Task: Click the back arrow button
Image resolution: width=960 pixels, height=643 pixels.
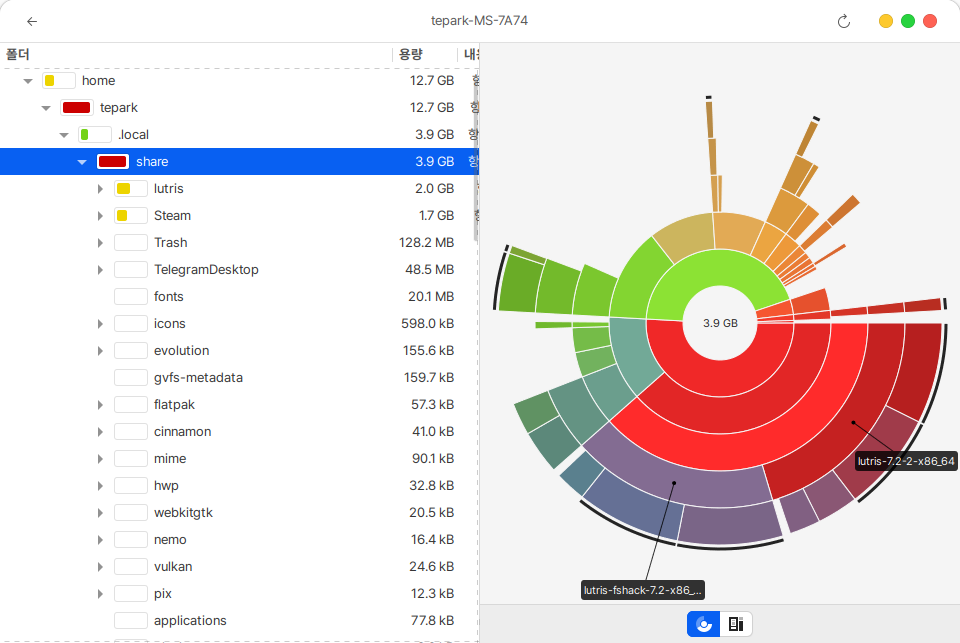Action: (32, 21)
